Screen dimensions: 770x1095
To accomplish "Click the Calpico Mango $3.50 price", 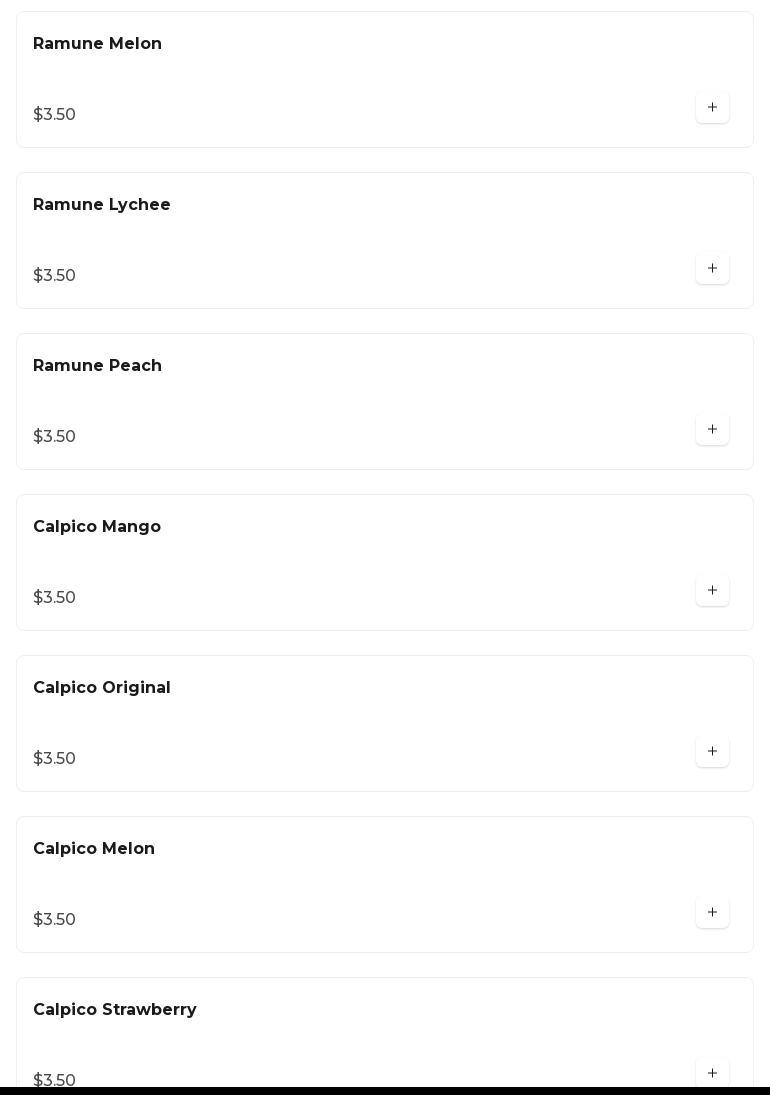I will pyautogui.click(x=55, y=598).
